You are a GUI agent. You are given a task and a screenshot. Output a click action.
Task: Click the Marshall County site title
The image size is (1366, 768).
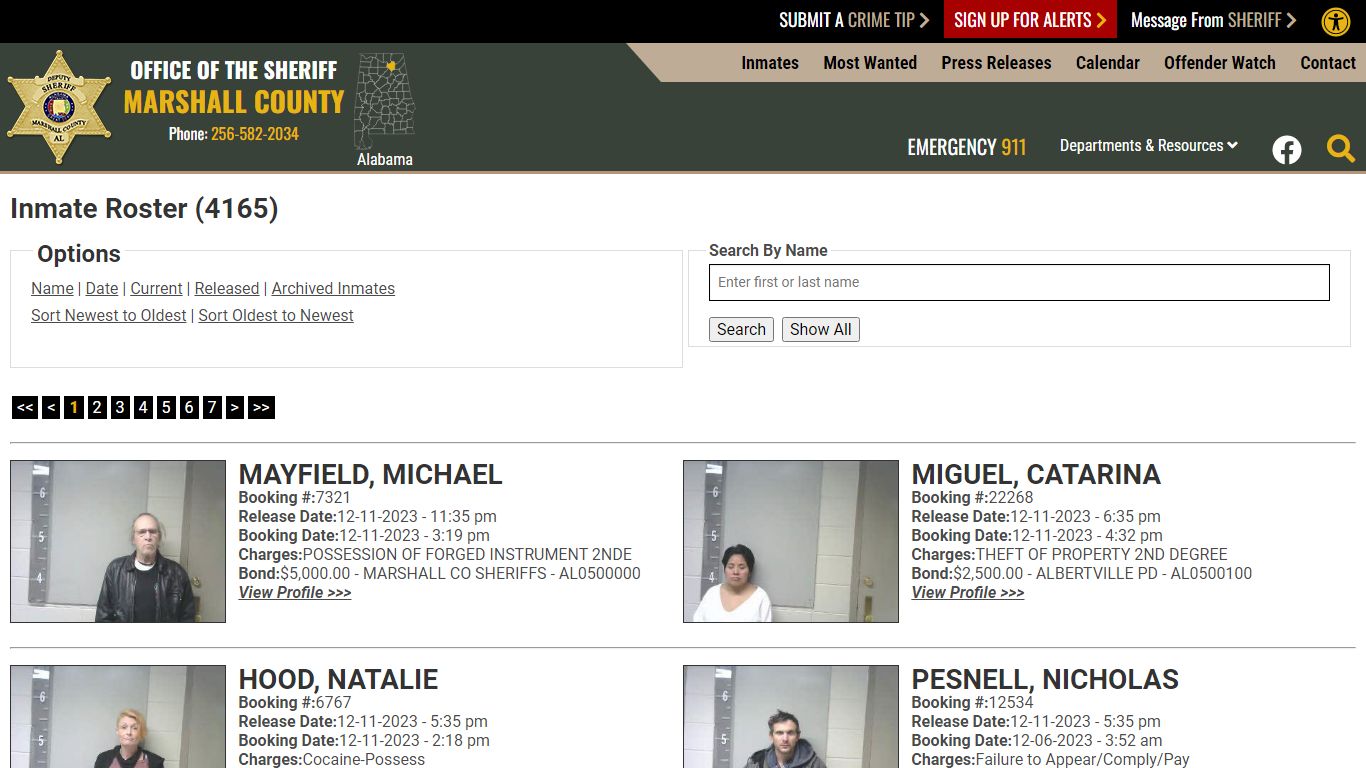pyautogui.click(x=234, y=102)
